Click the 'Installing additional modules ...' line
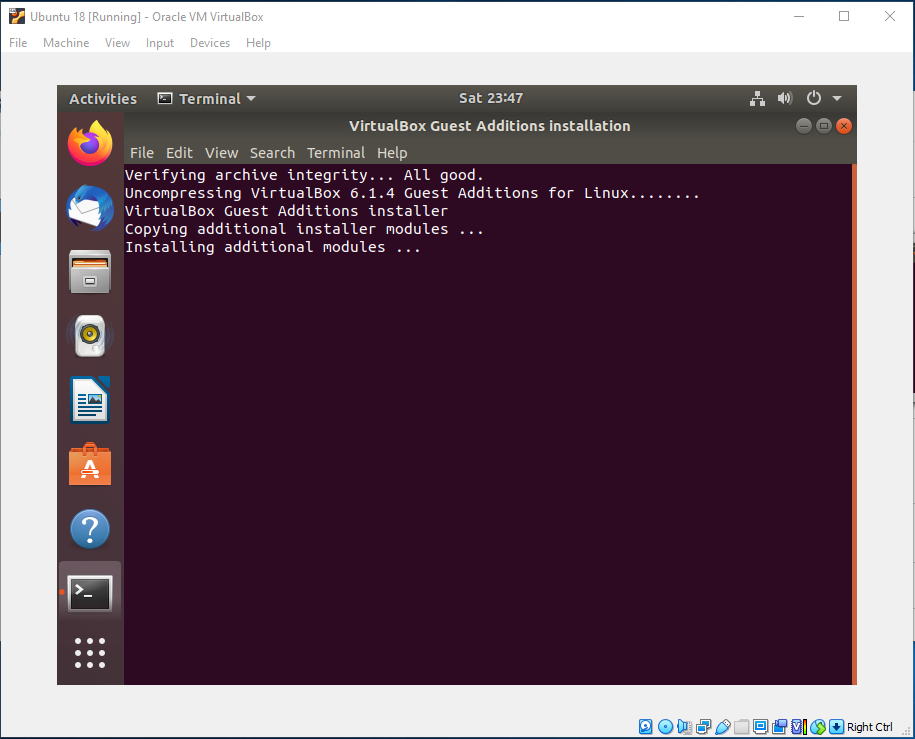 (x=273, y=247)
